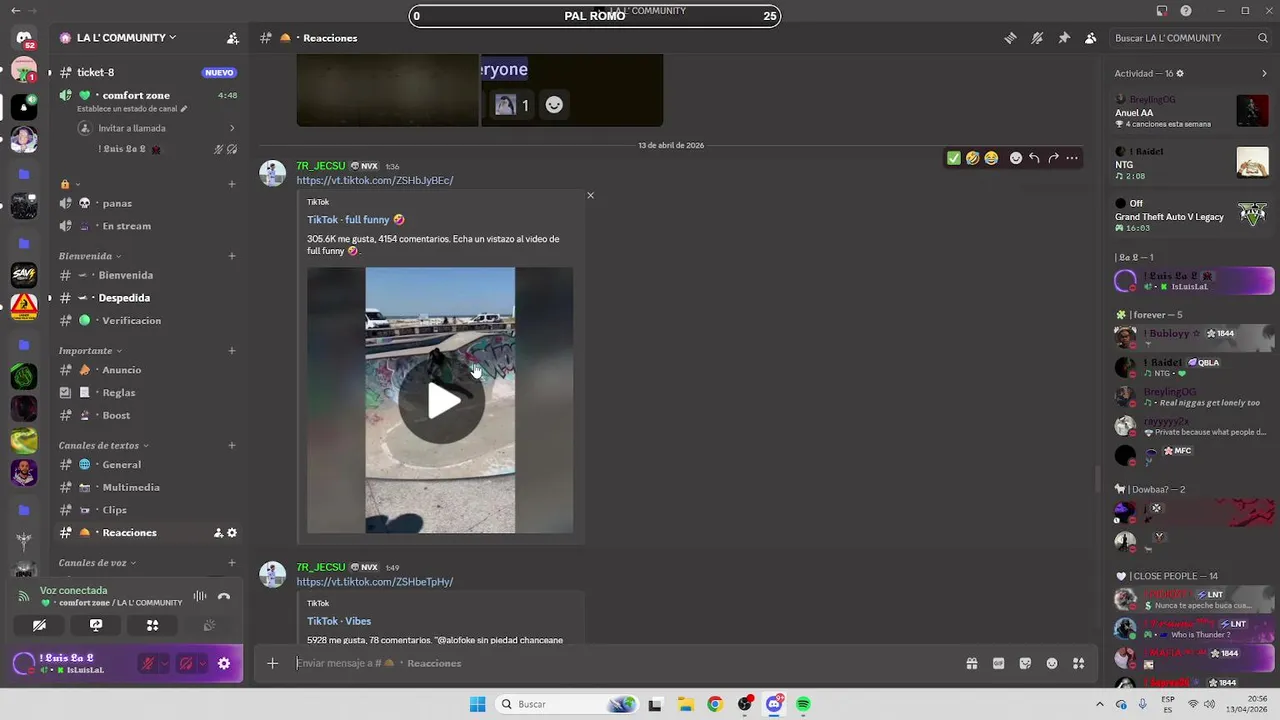The width and height of the screenshot is (1280, 720).
Task: Create a channel in the Importante category
Action: [232, 351]
